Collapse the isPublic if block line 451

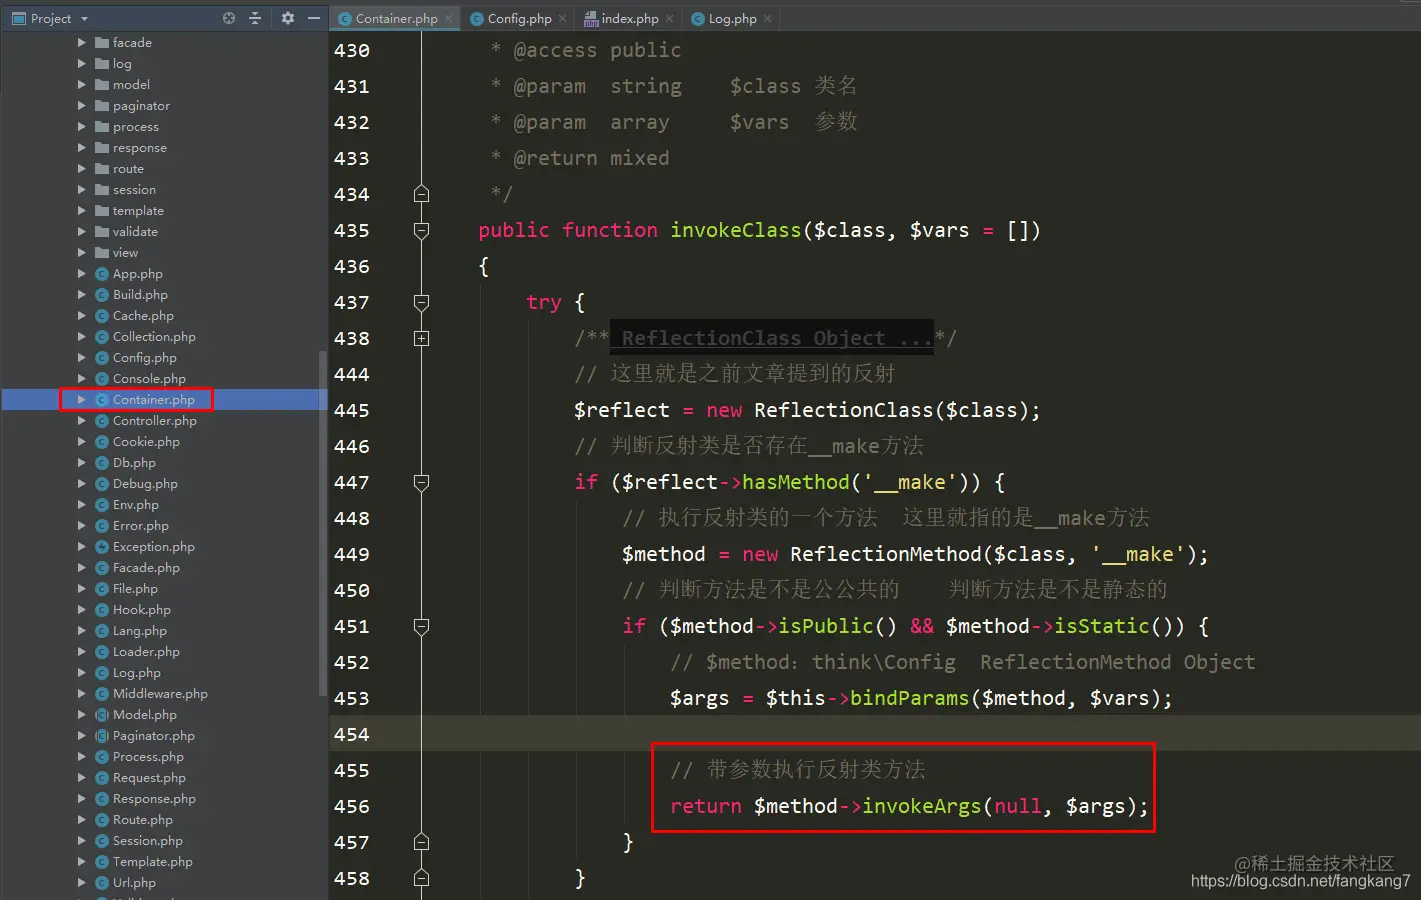tap(421, 626)
